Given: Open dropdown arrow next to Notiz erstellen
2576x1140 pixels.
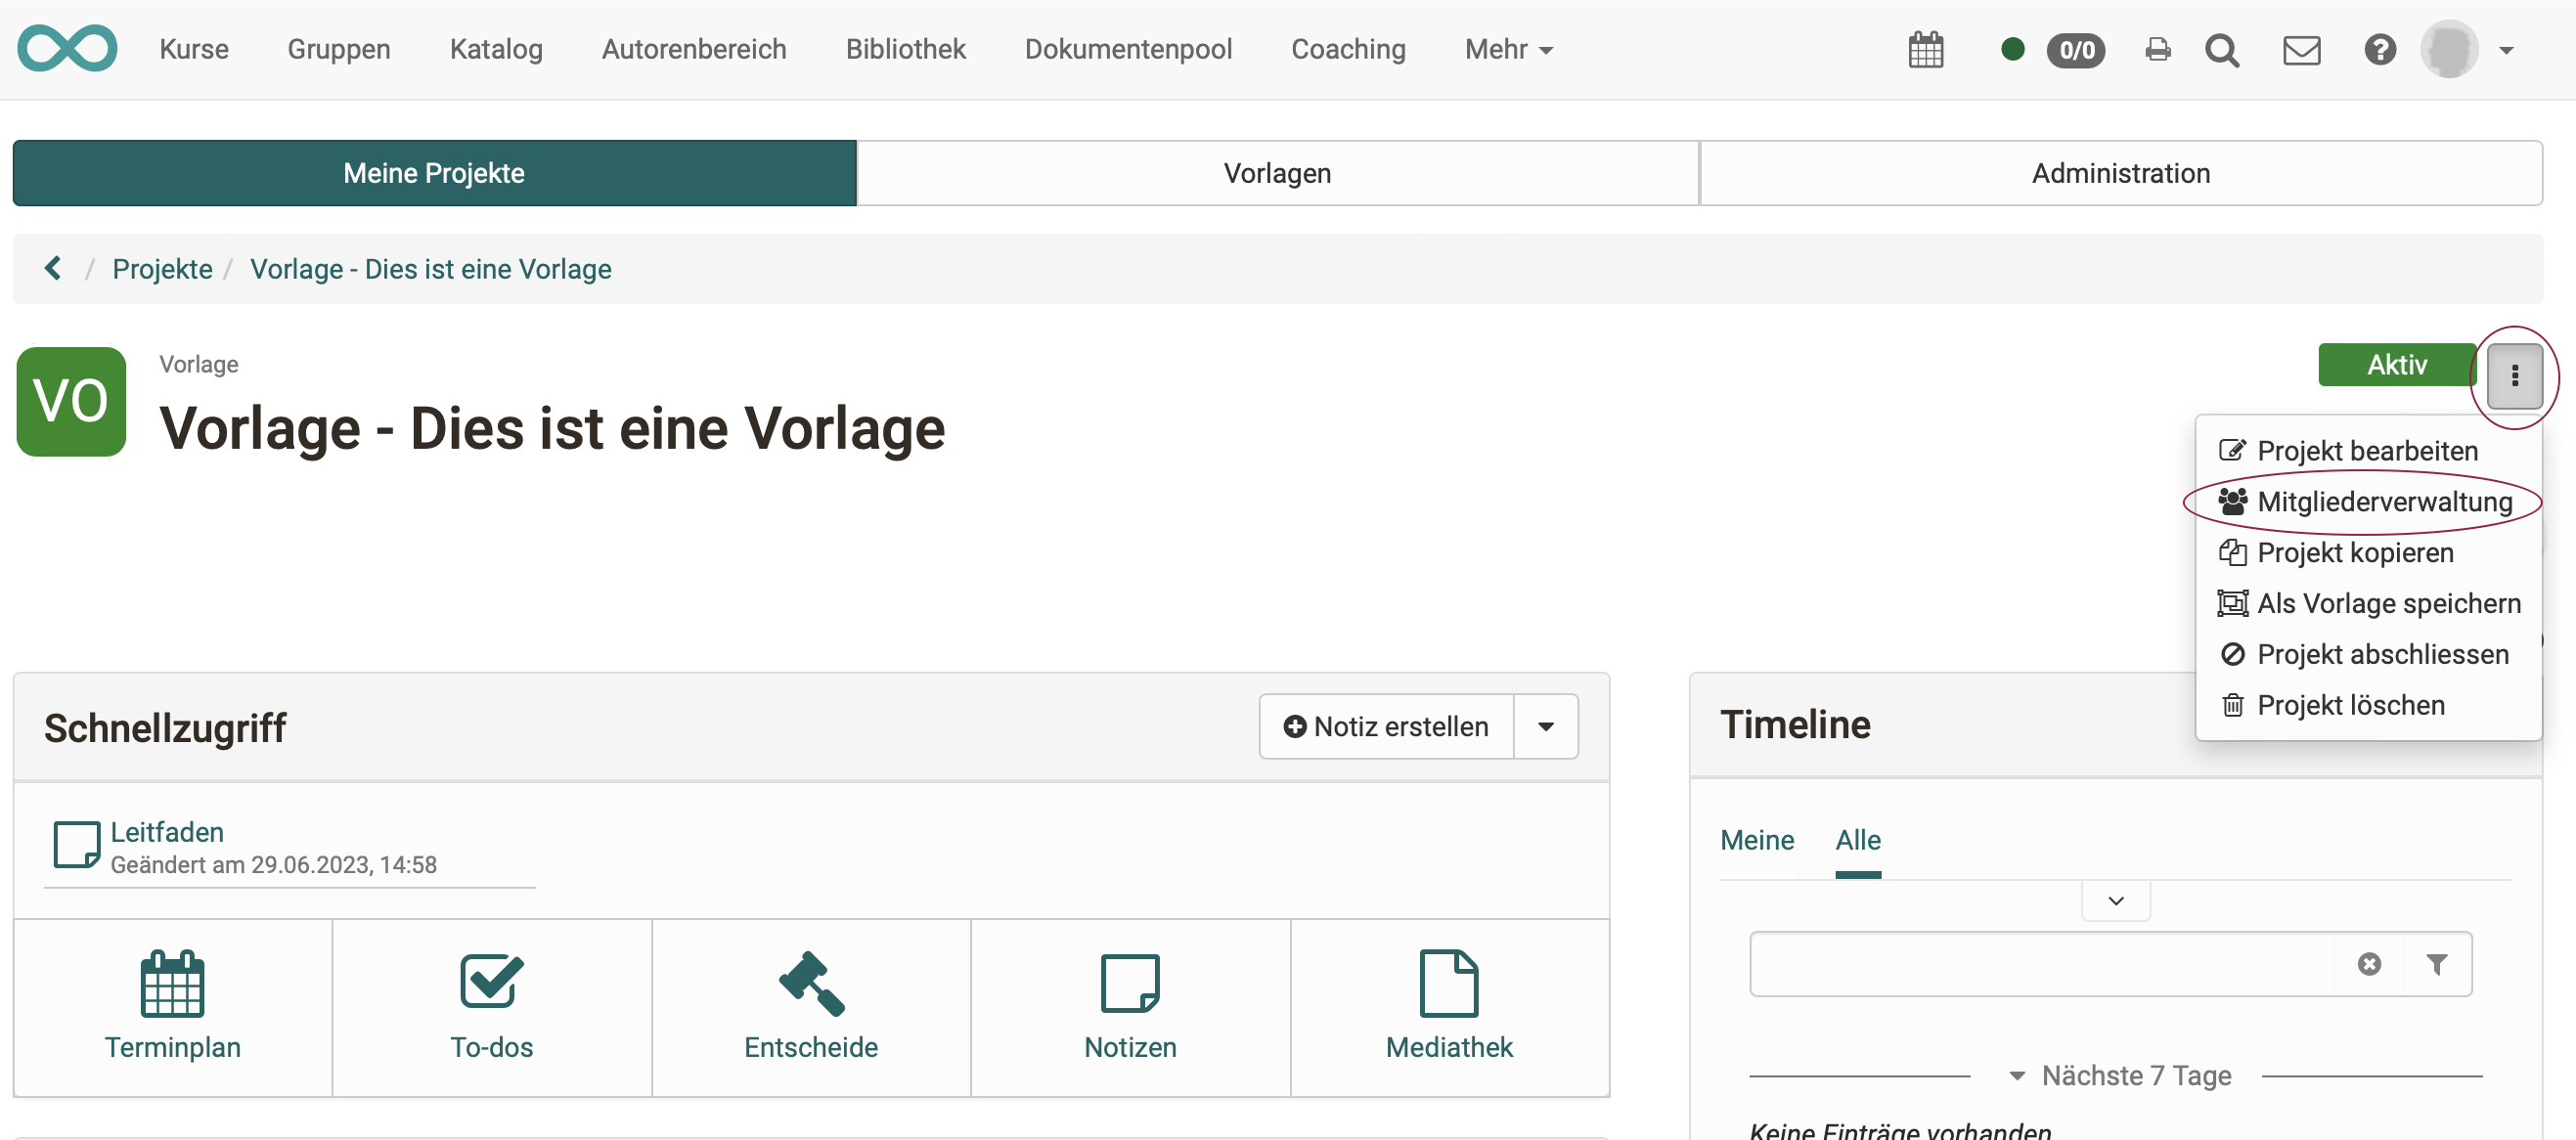Looking at the screenshot, I should [1545, 727].
